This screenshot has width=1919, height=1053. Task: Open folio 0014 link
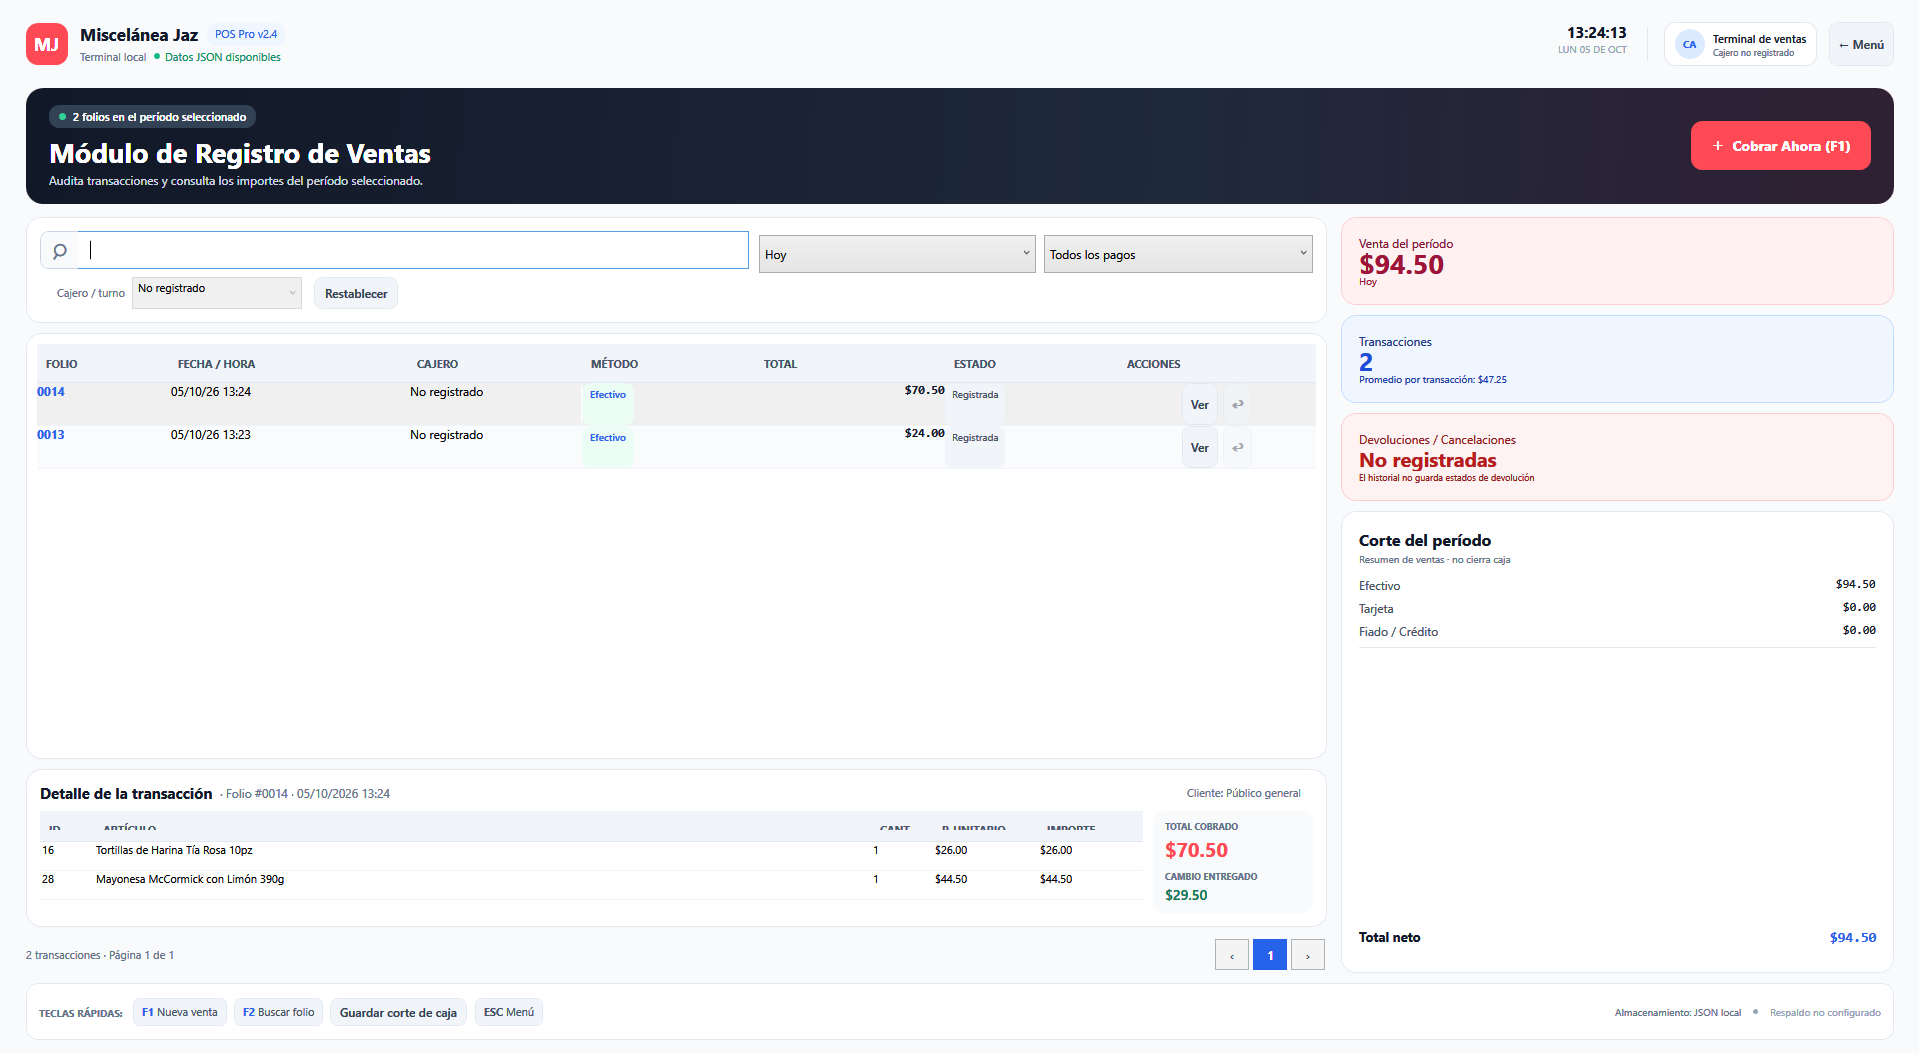[x=51, y=392]
